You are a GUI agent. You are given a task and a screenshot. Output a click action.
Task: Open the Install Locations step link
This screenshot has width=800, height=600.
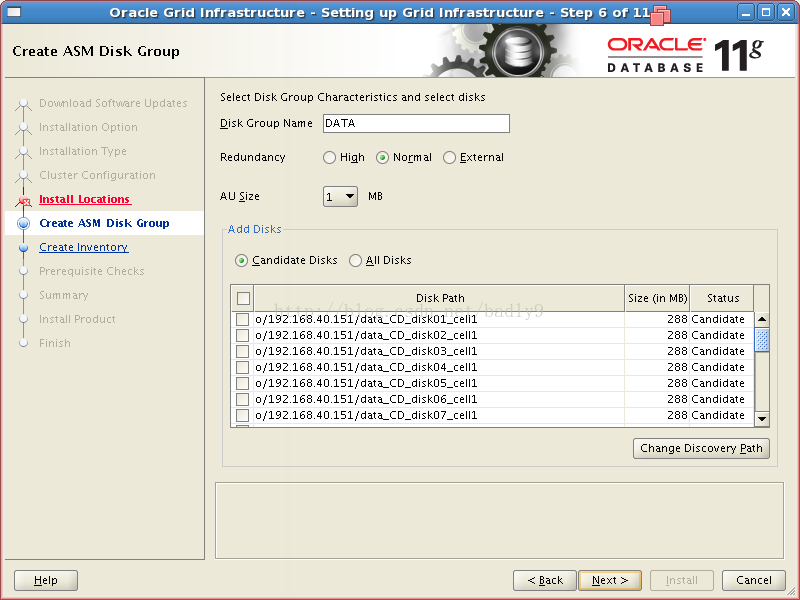click(x=85, y=199)
